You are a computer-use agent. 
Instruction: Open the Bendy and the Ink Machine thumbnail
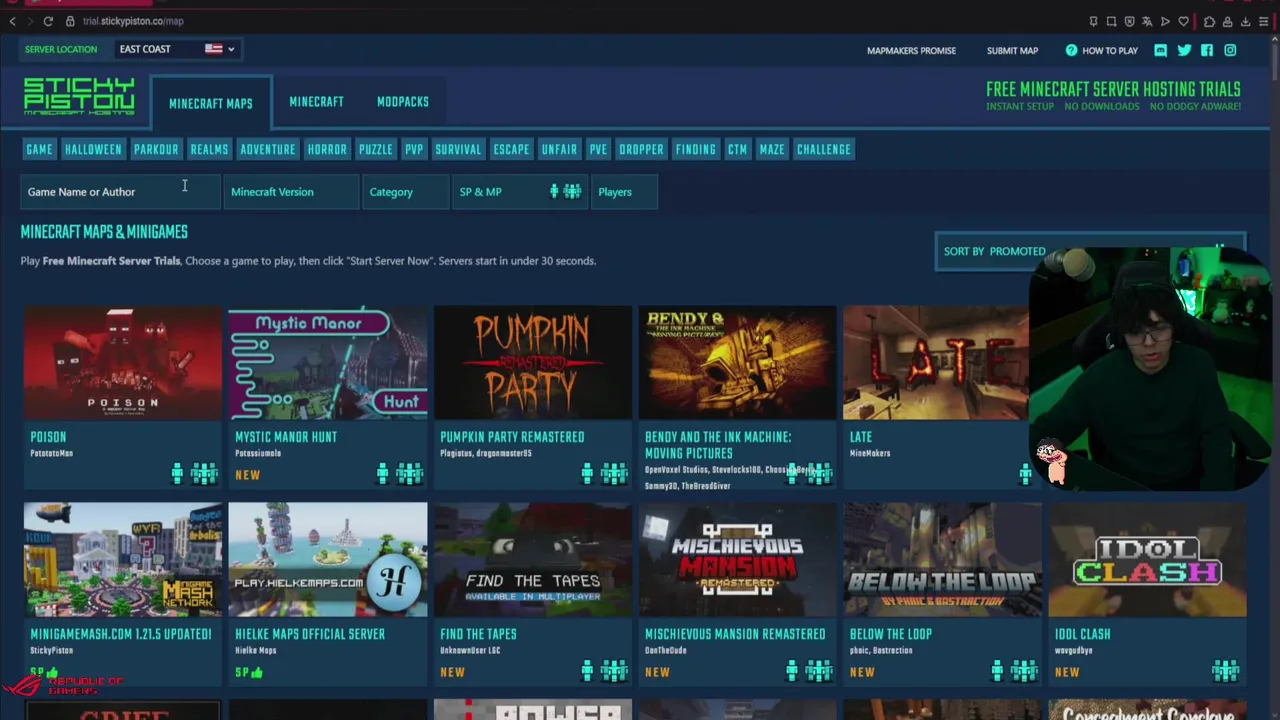point(737,362)
